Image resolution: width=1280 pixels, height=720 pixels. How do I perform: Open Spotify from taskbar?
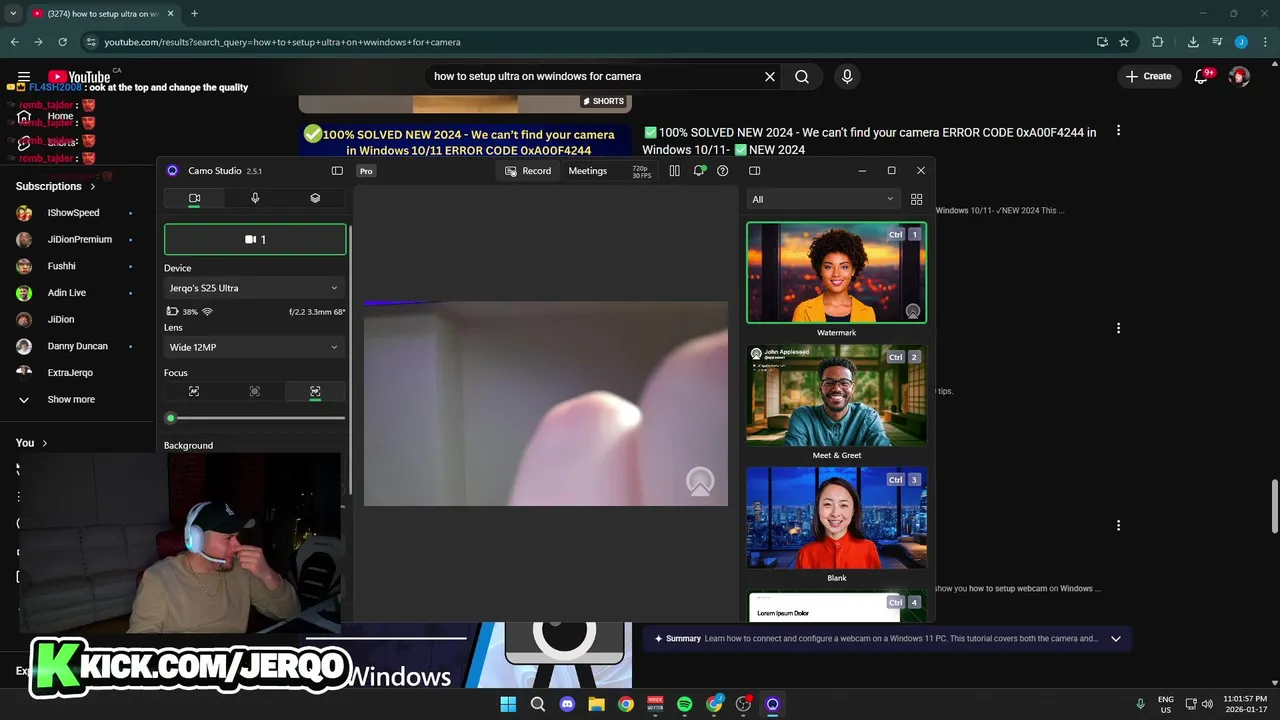tap(684, 704)
